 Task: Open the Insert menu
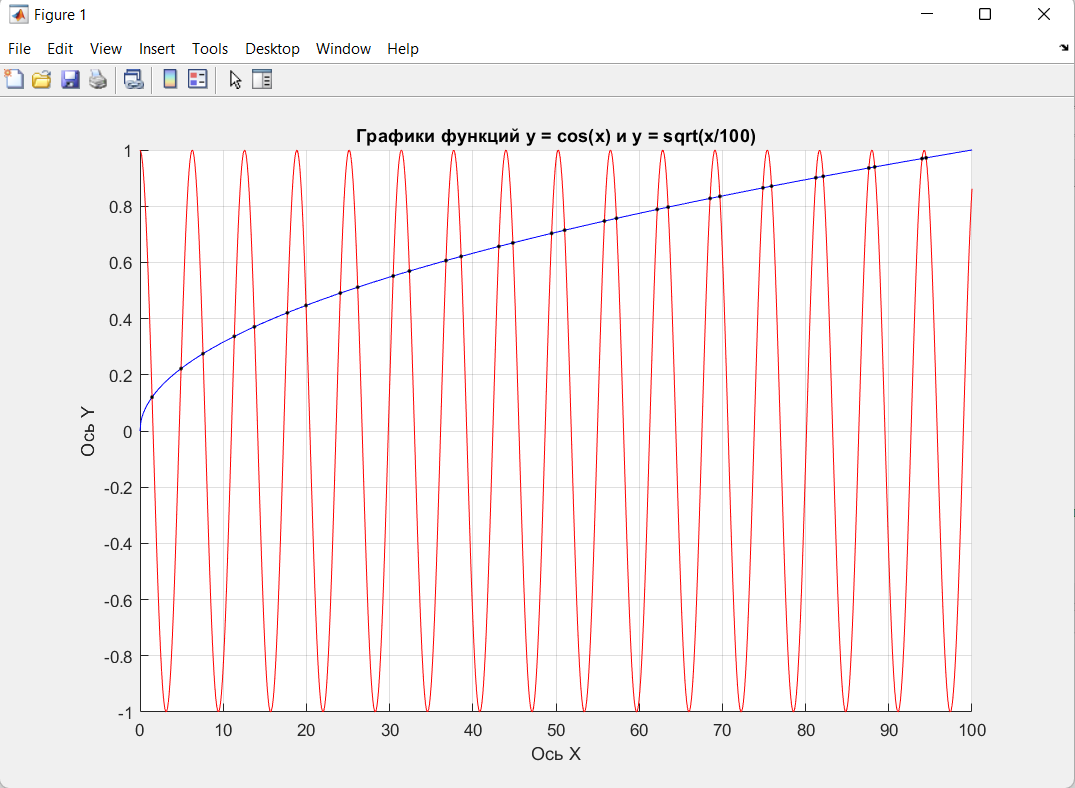click(x=157, y=49)
